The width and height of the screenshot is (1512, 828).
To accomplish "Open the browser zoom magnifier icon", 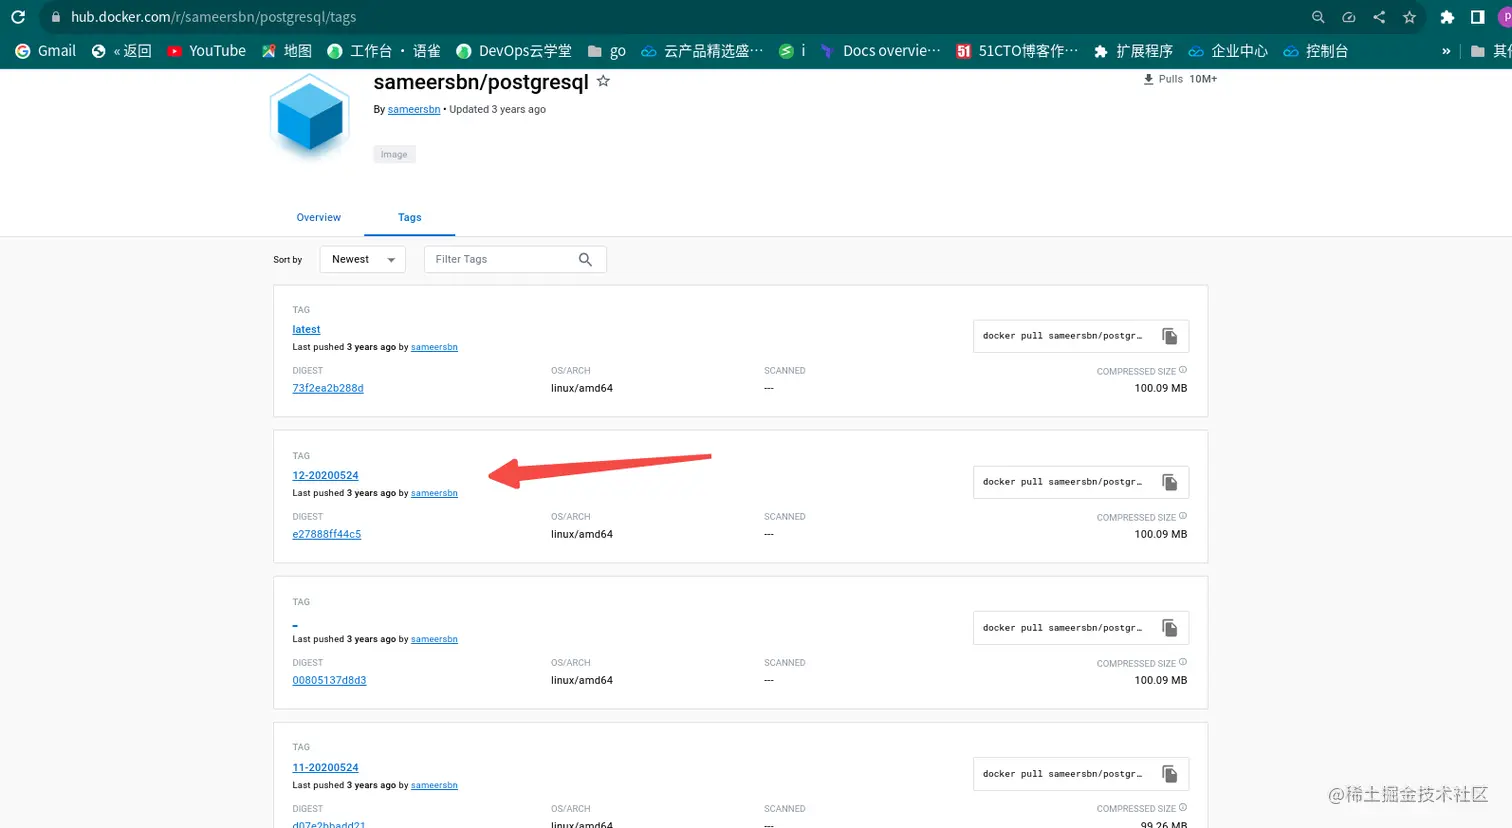I will pos(1318,17).
